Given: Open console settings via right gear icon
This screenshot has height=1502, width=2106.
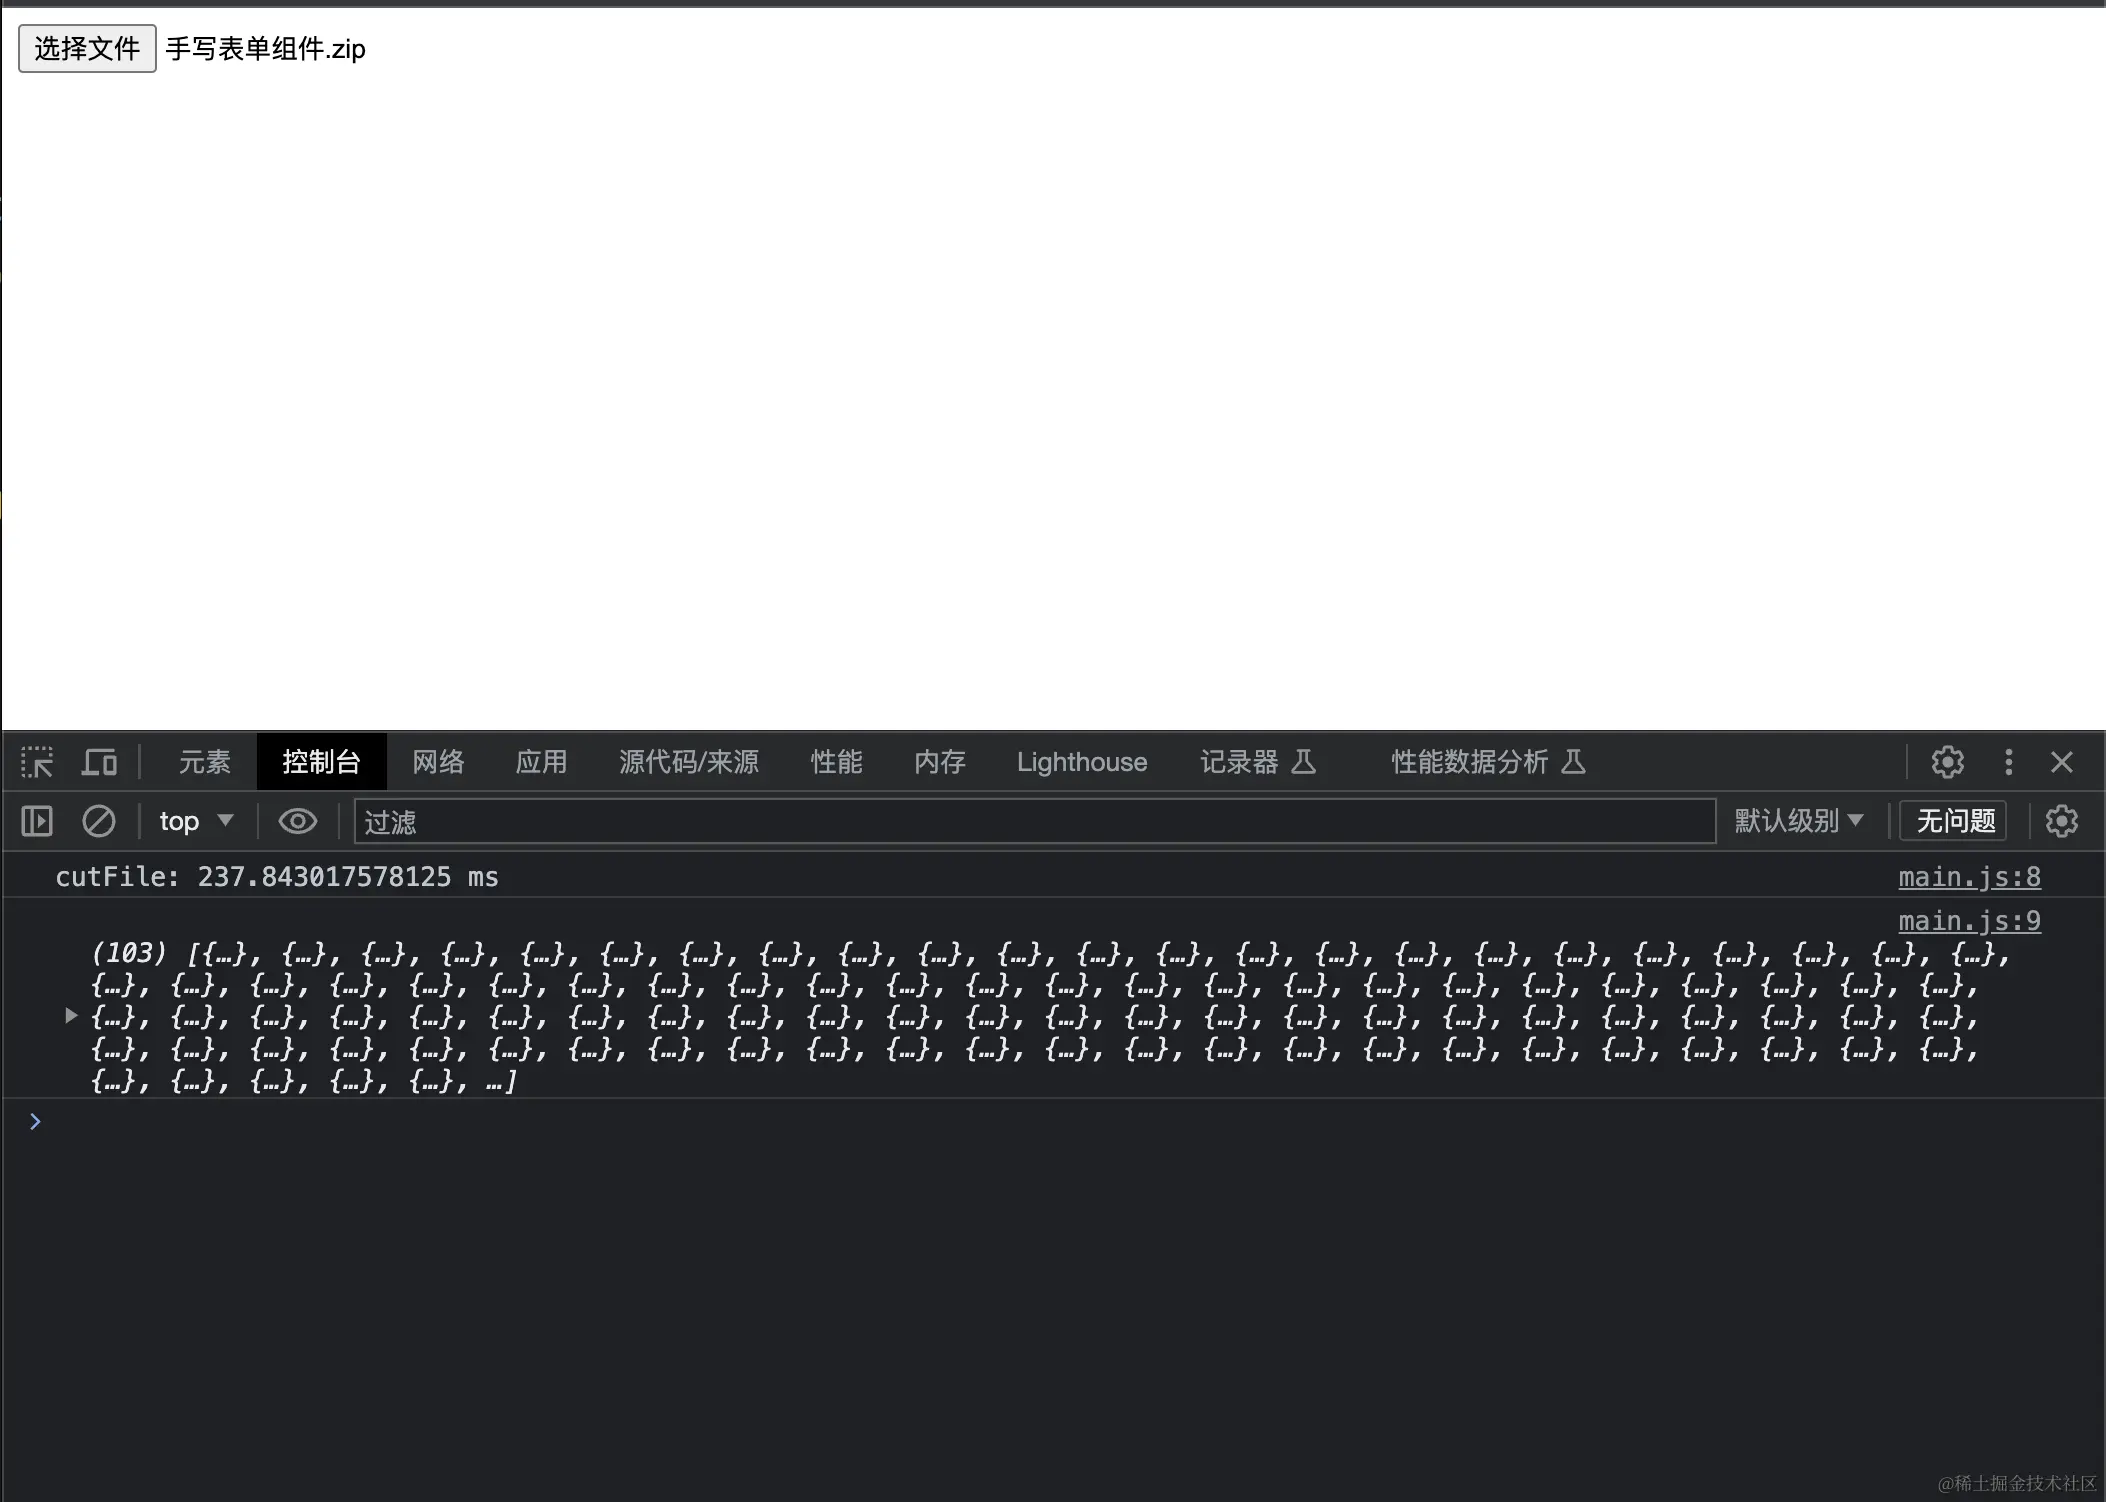Looking at the screenshot, I should coord(2063,821).
